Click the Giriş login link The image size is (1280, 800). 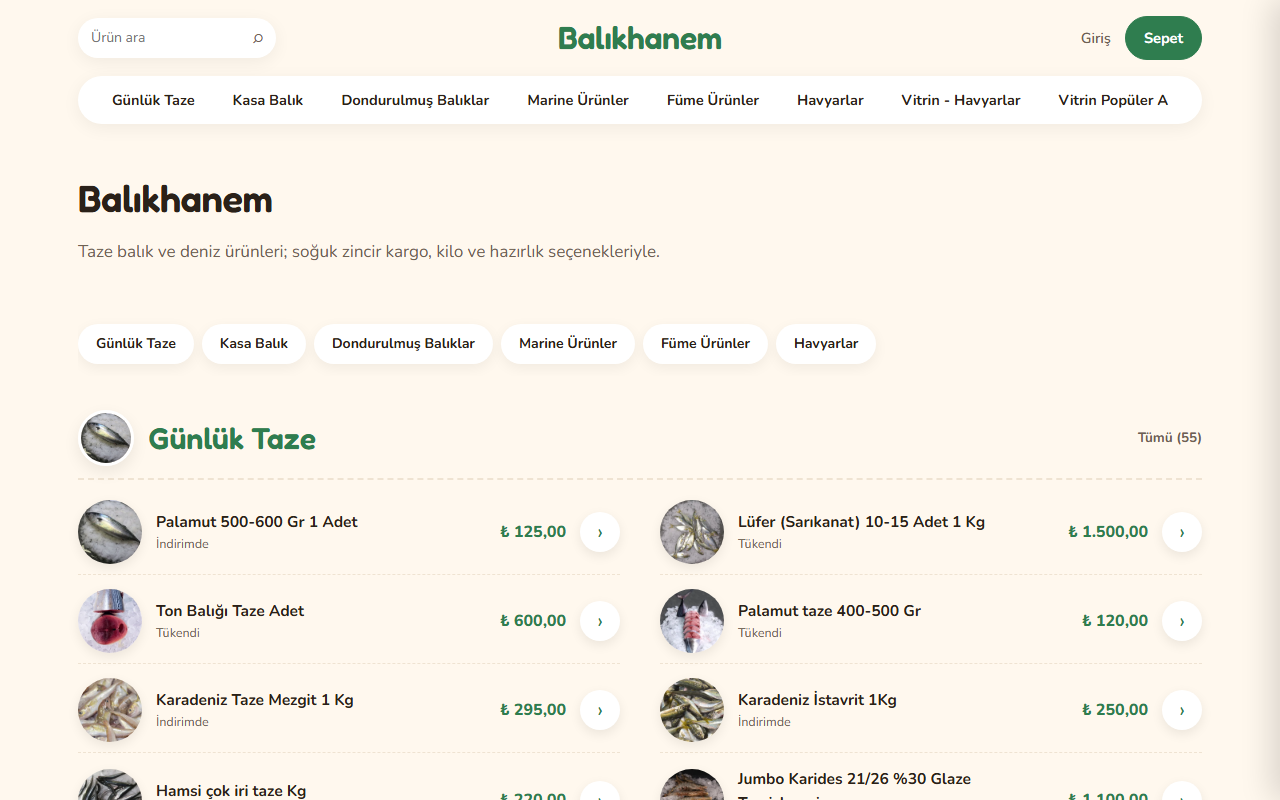(x=1096, y=38)
